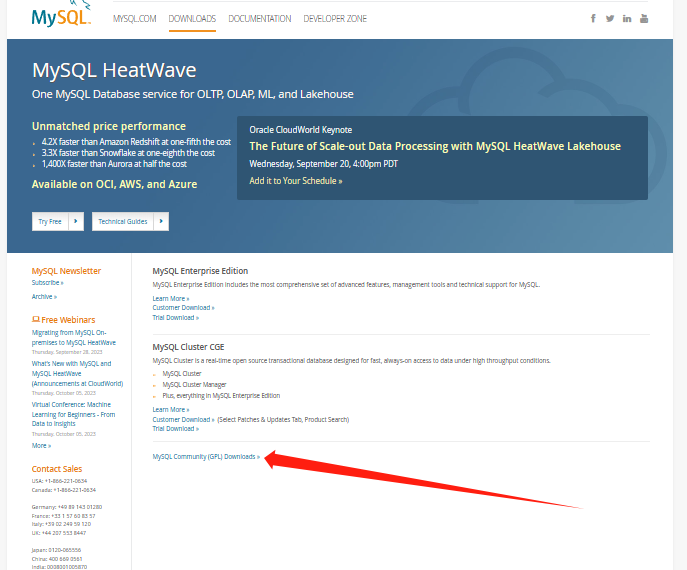Open the MySQL logo home link

pyautogui.click(x=61, y=16)
